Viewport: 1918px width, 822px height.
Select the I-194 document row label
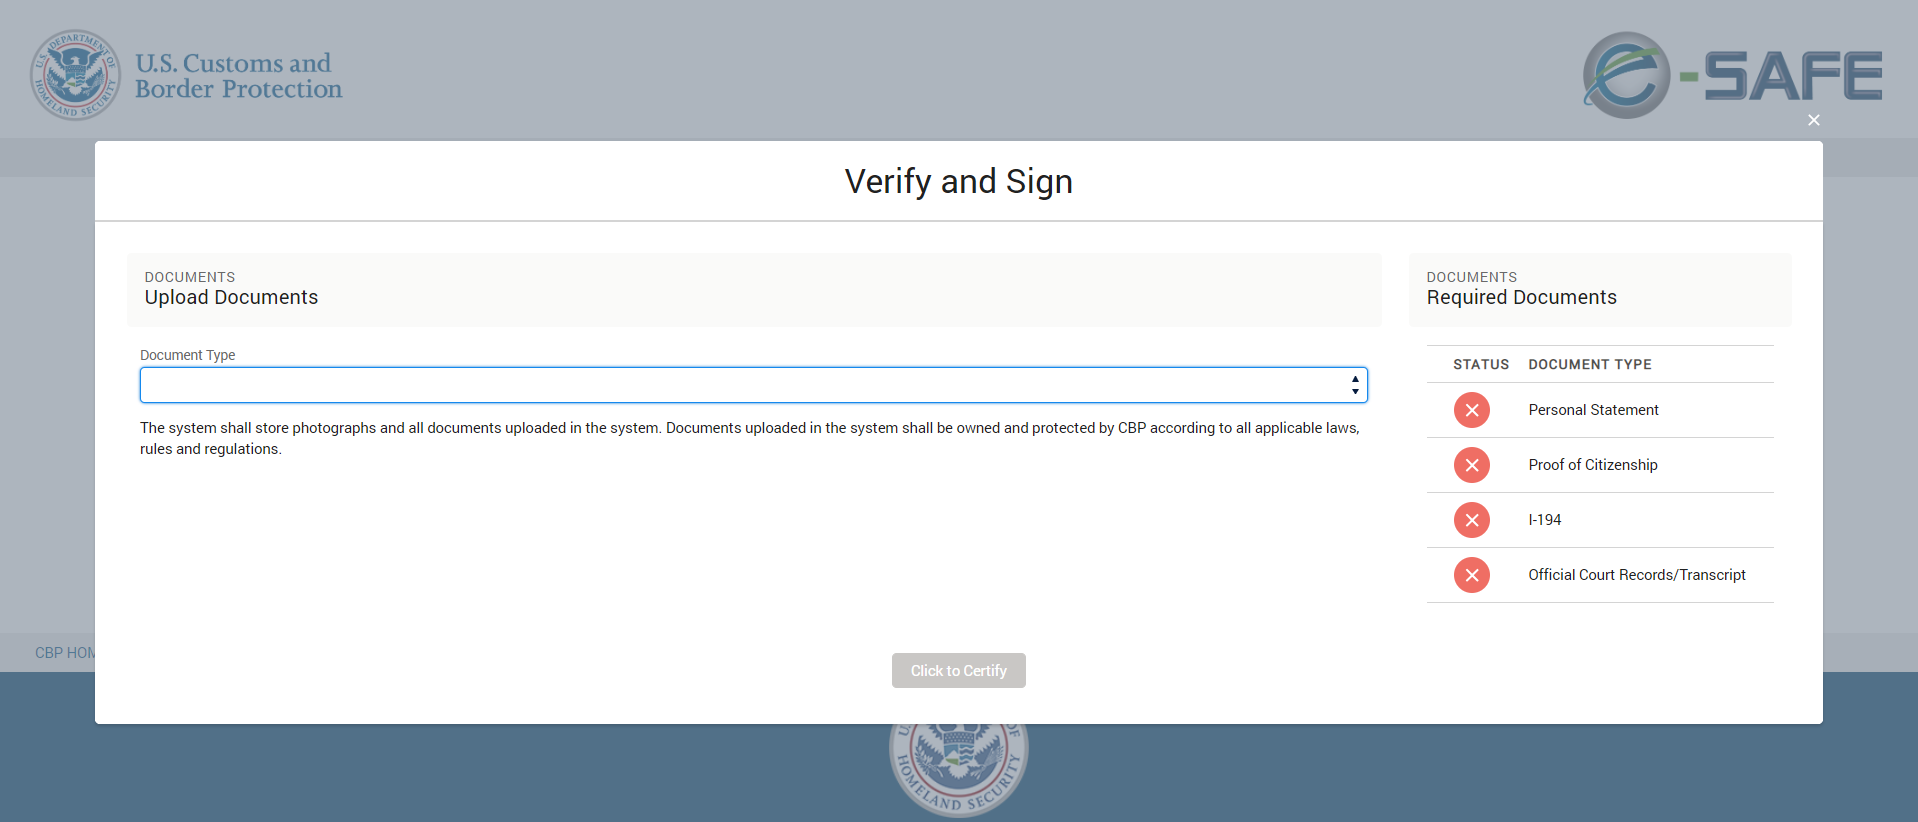pyautogui.click(x=1544, y=520)
